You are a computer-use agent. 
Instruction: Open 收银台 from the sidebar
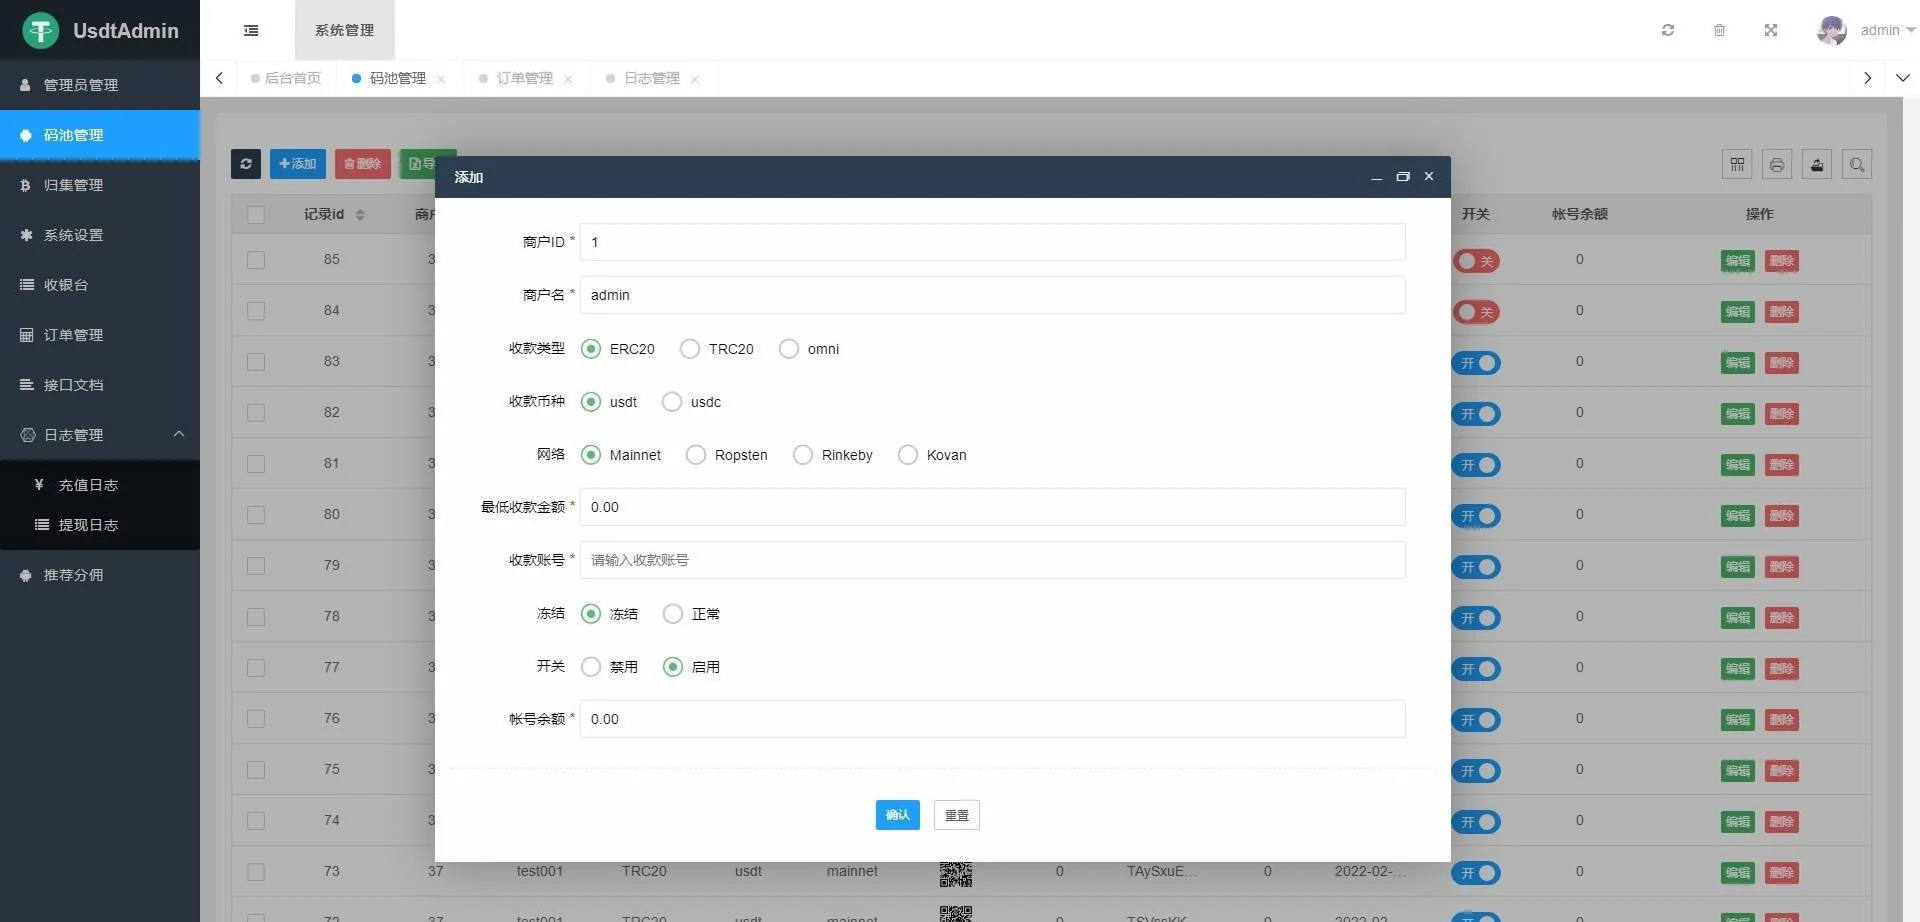[x=69, y=285]
